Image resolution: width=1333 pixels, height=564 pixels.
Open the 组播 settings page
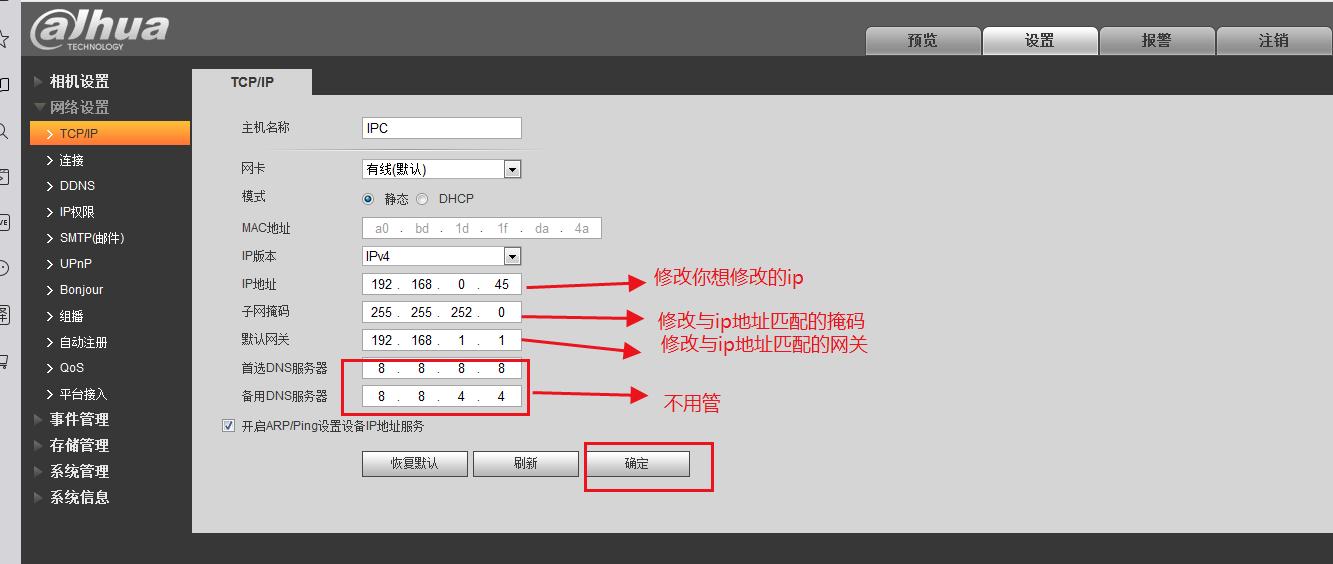click(71, 316)
